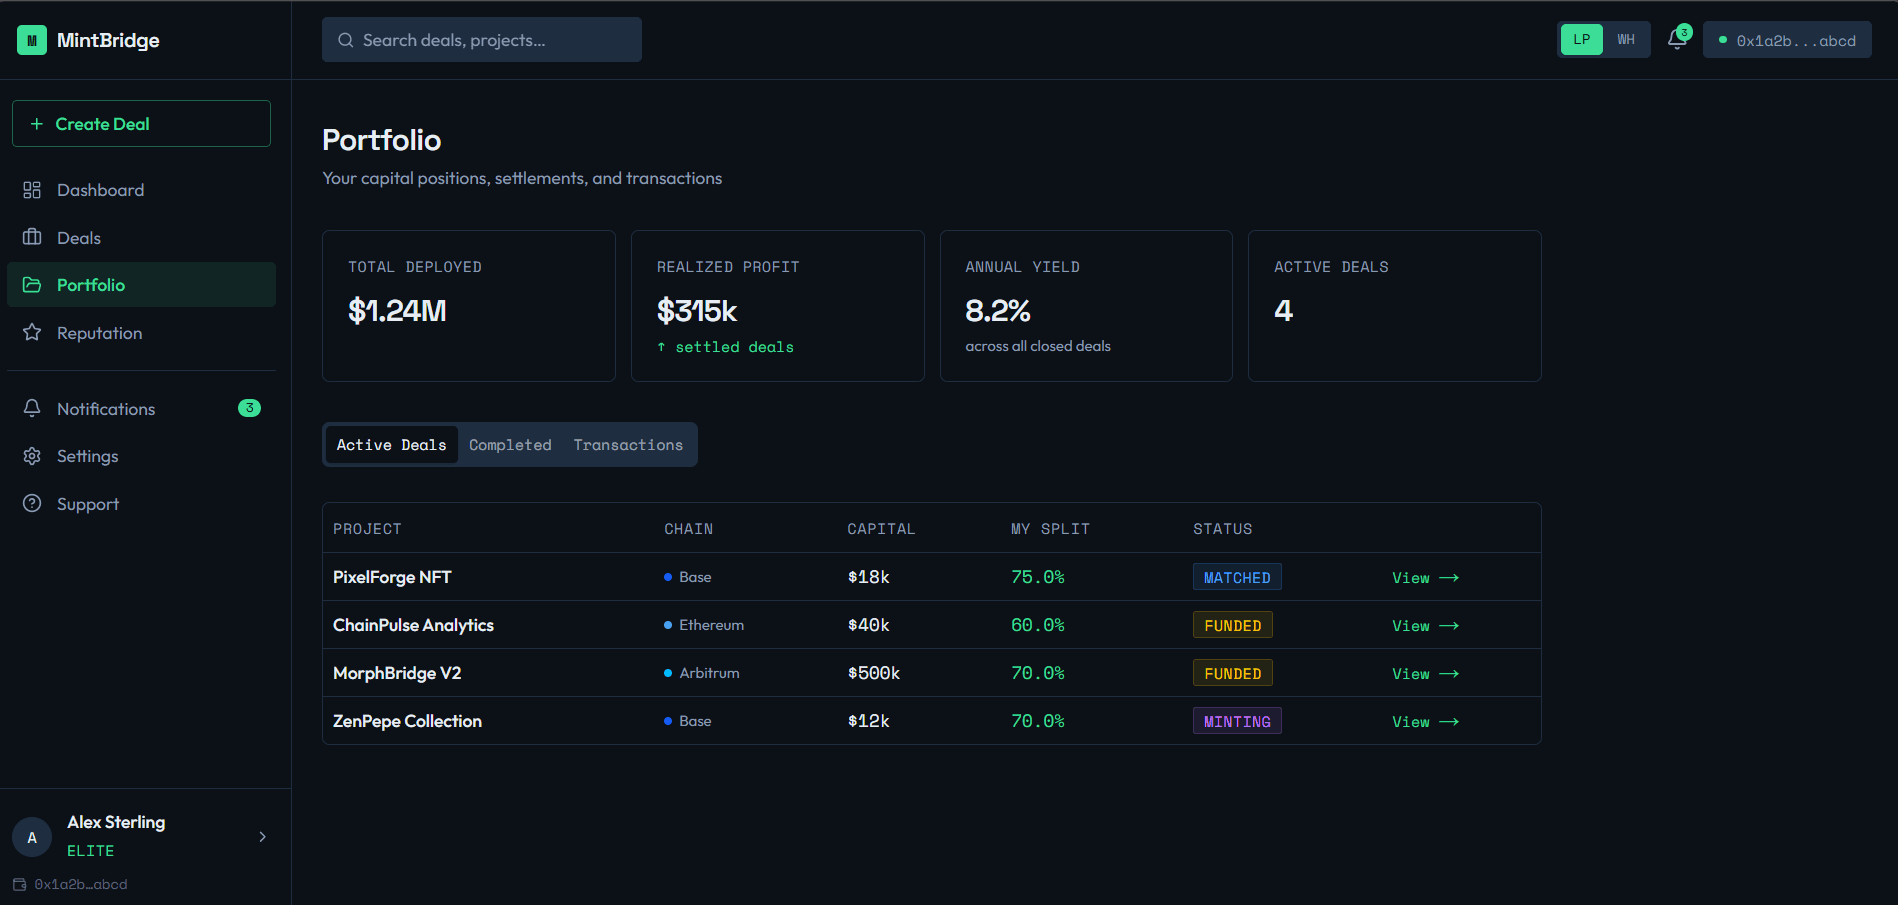Open the Transactions tab

pyautogui.click(x=628, y=444)
